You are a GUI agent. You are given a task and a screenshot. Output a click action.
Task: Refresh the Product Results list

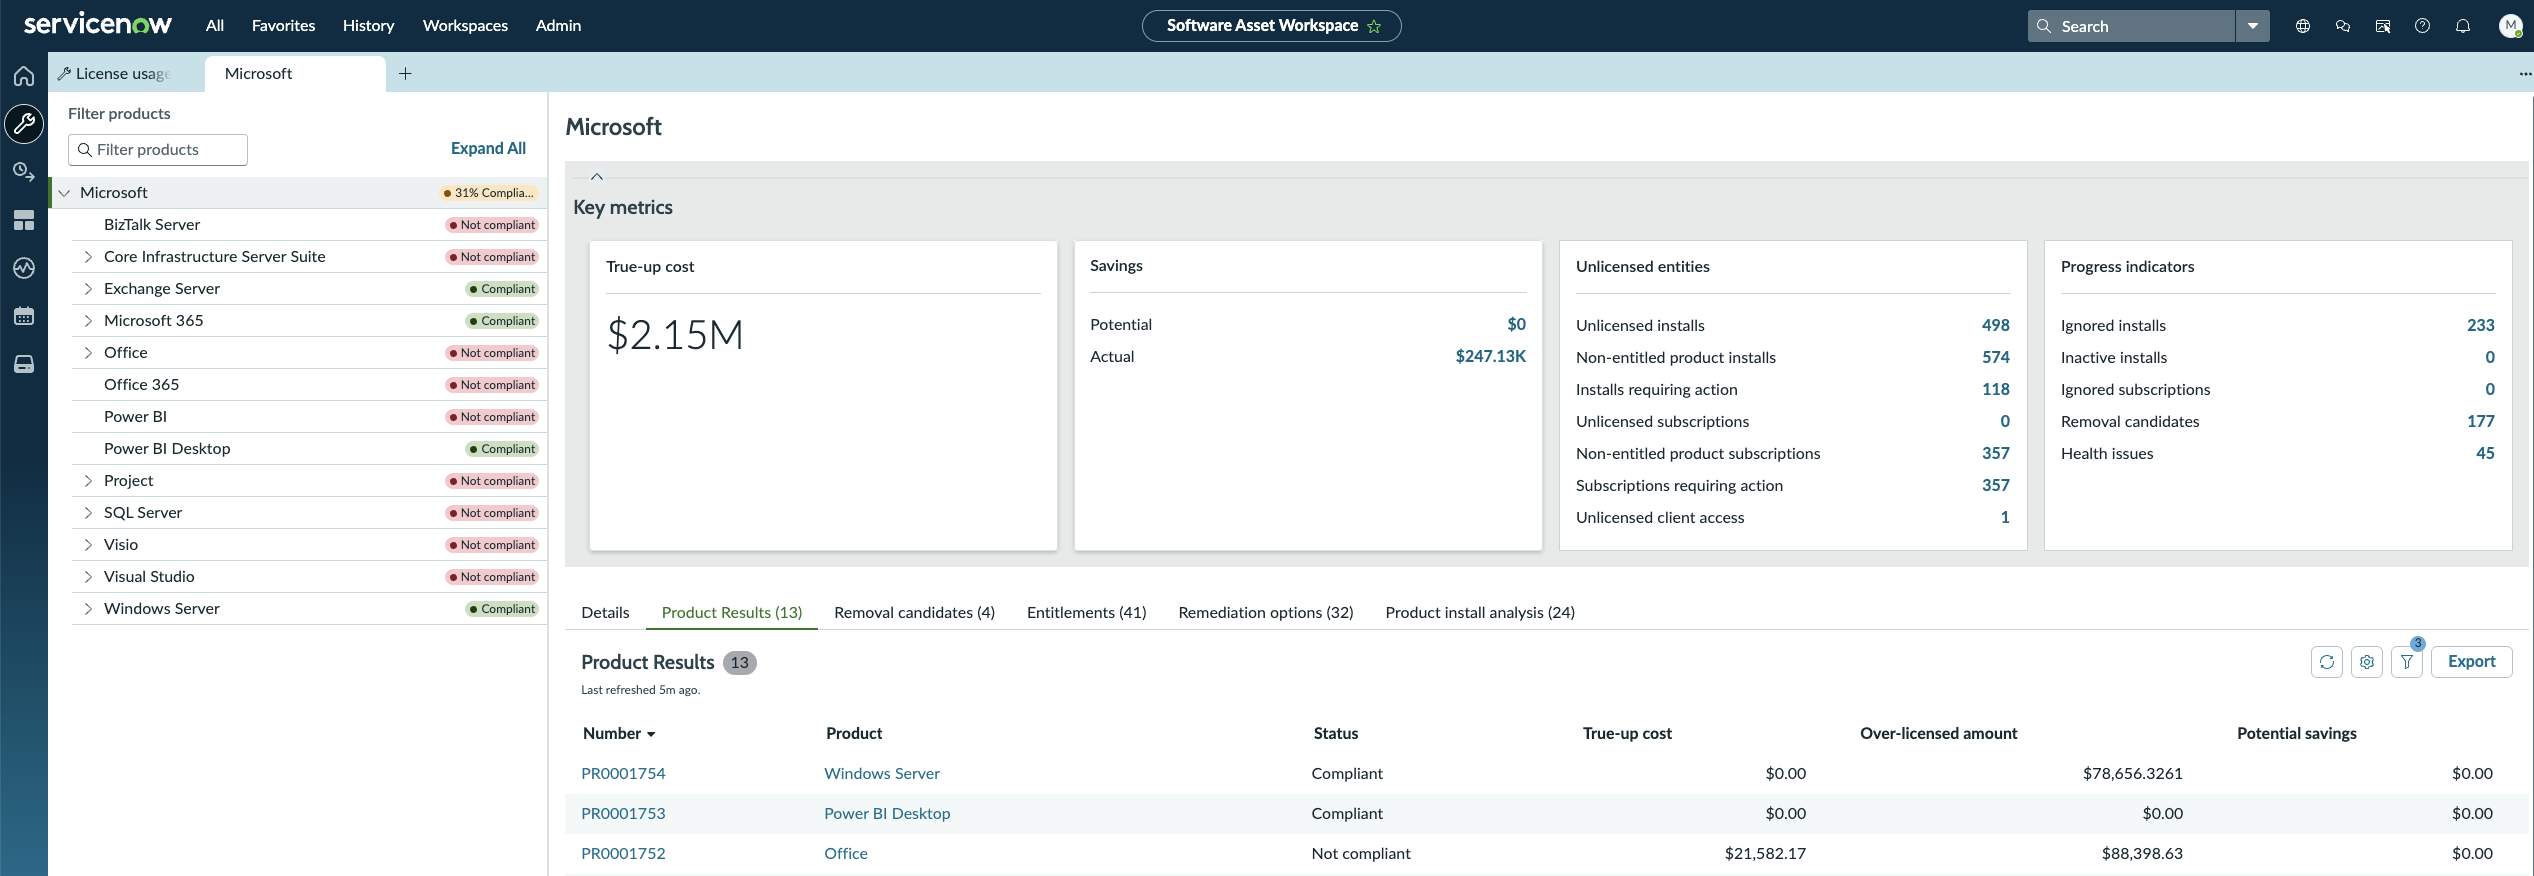click(2327, 662)
